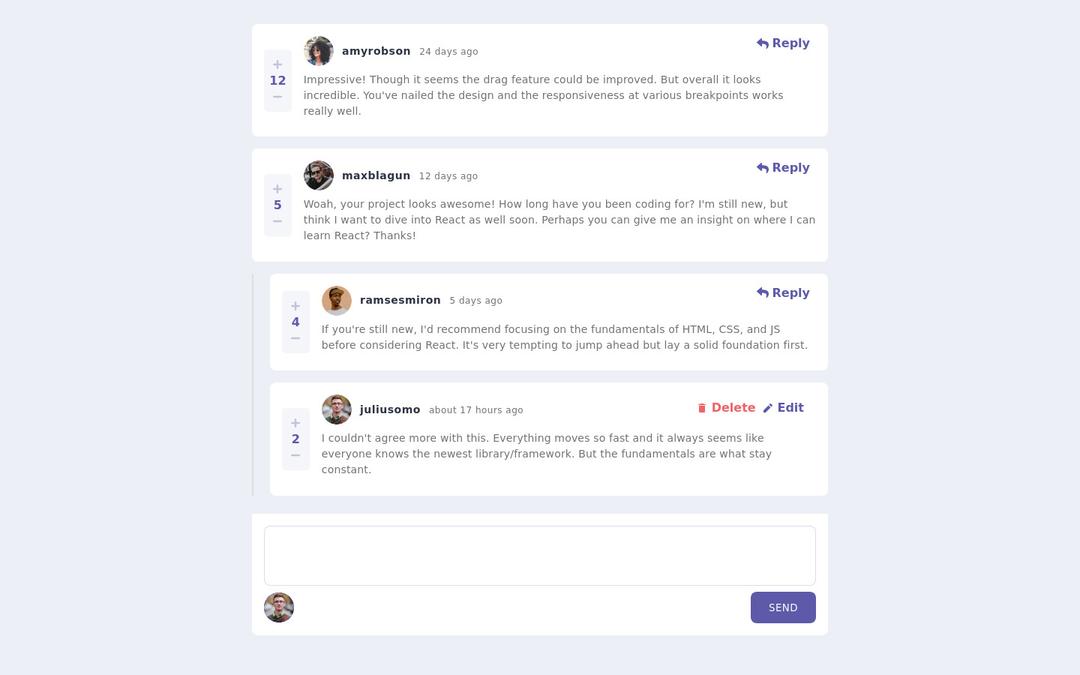Reply to maxblagun's comment

tap(783, 168)
